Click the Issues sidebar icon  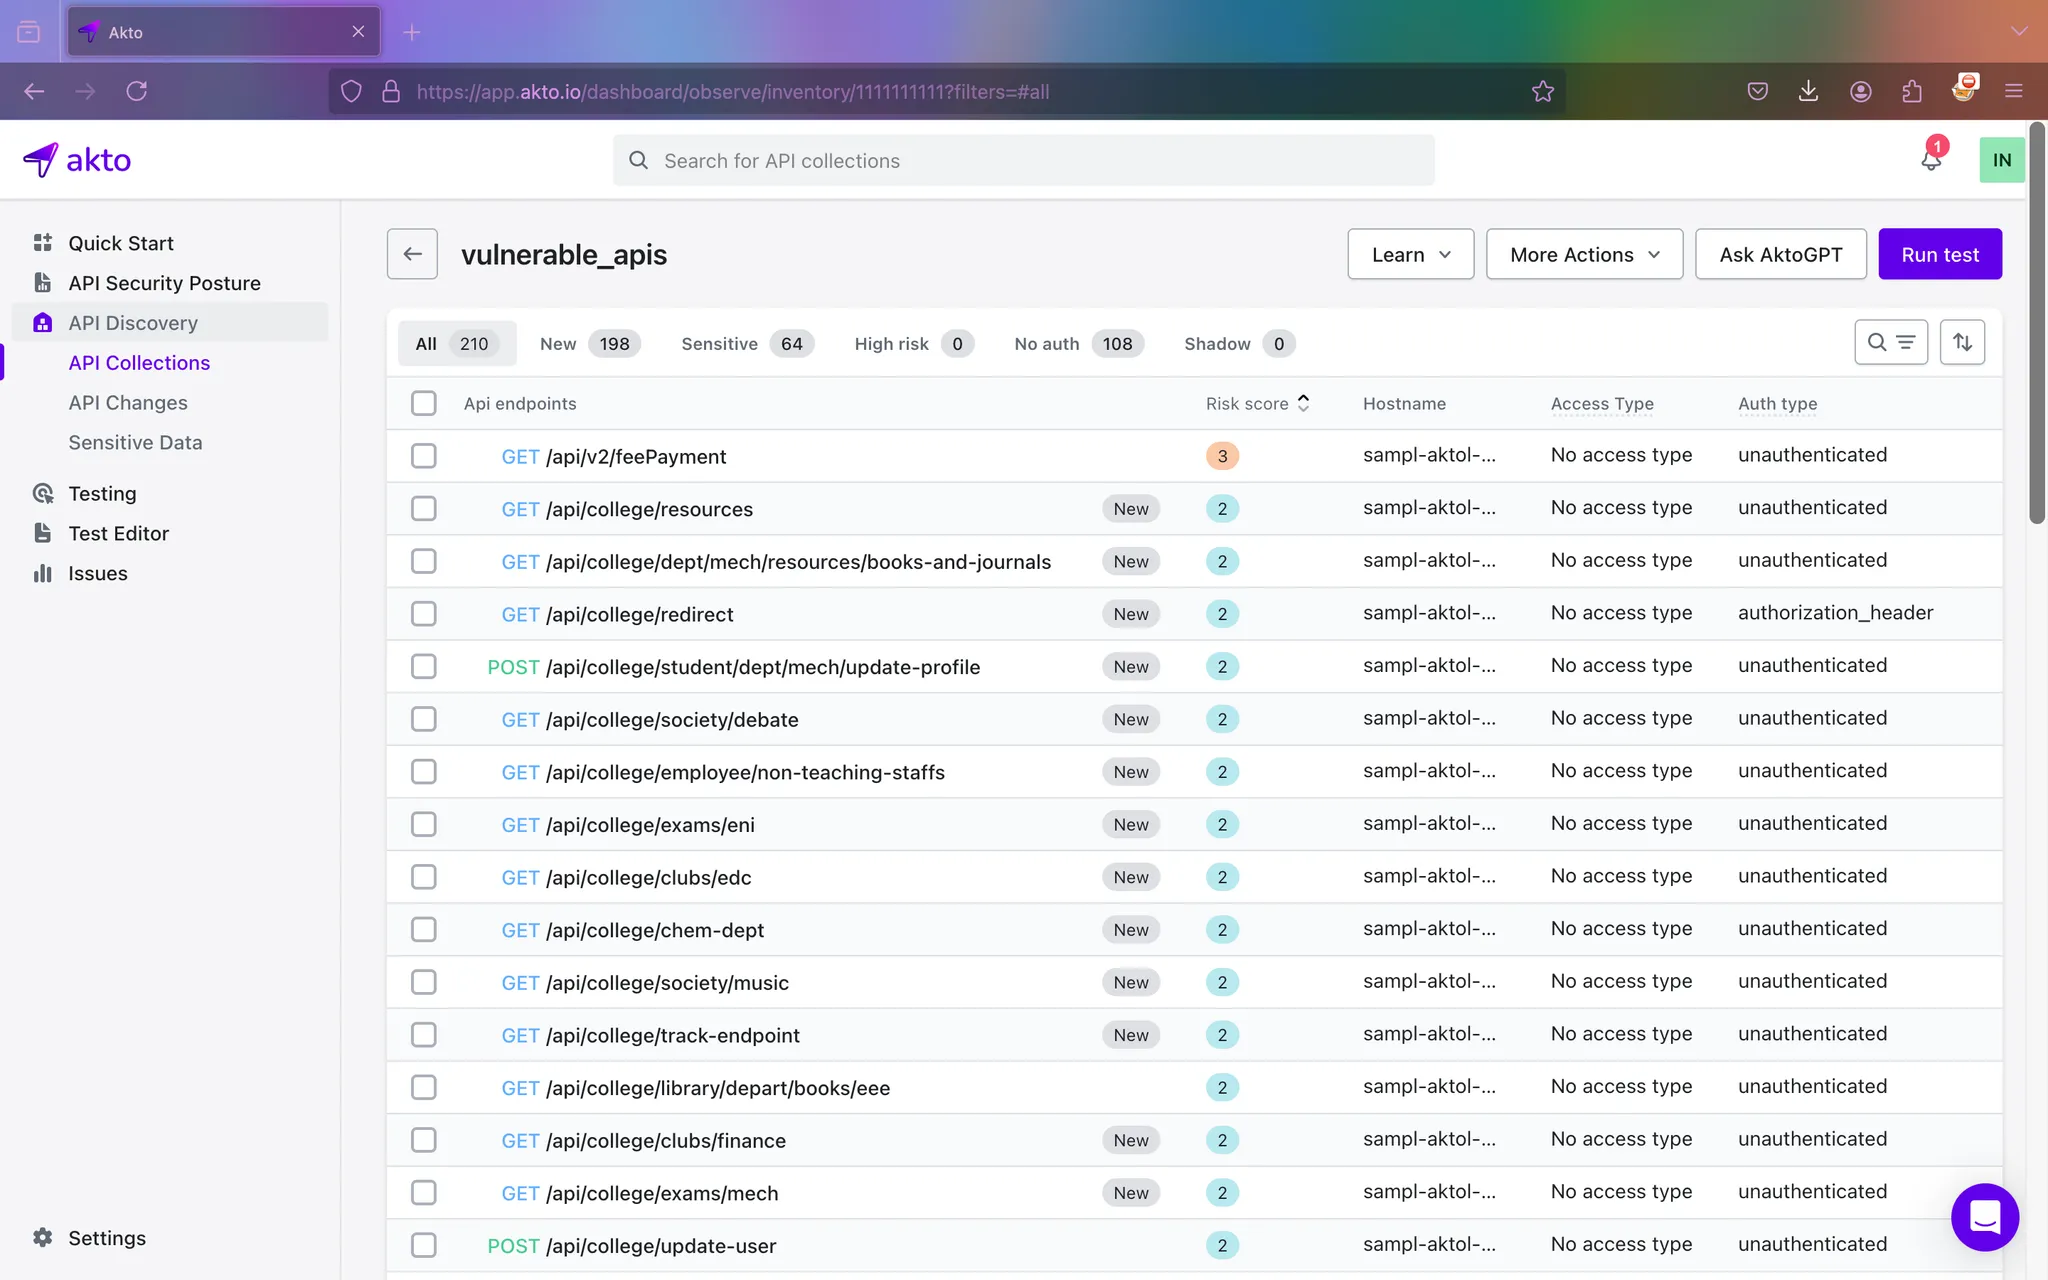point(40,574)
